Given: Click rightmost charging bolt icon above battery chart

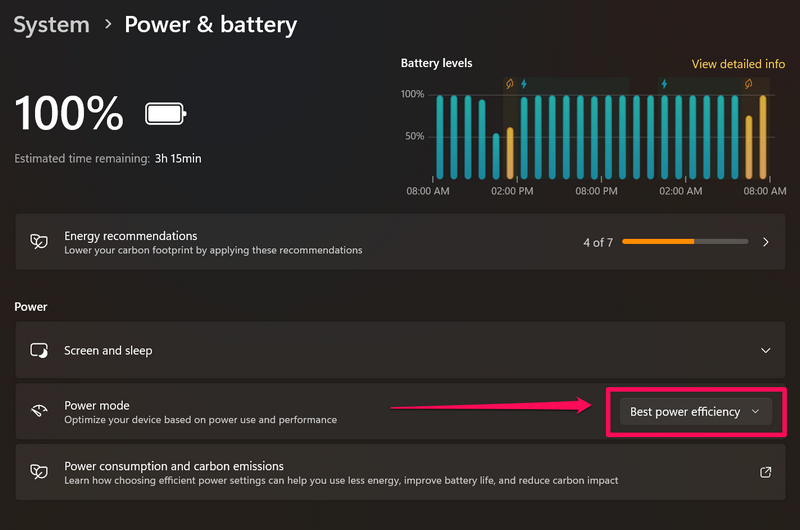Looking at the screenshot, I should coord(663,84).
